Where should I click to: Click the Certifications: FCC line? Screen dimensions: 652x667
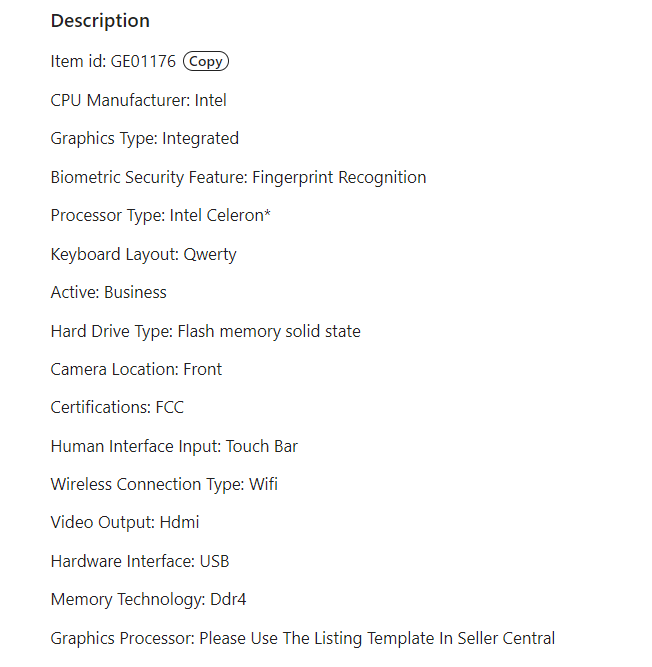click(117, 408)
